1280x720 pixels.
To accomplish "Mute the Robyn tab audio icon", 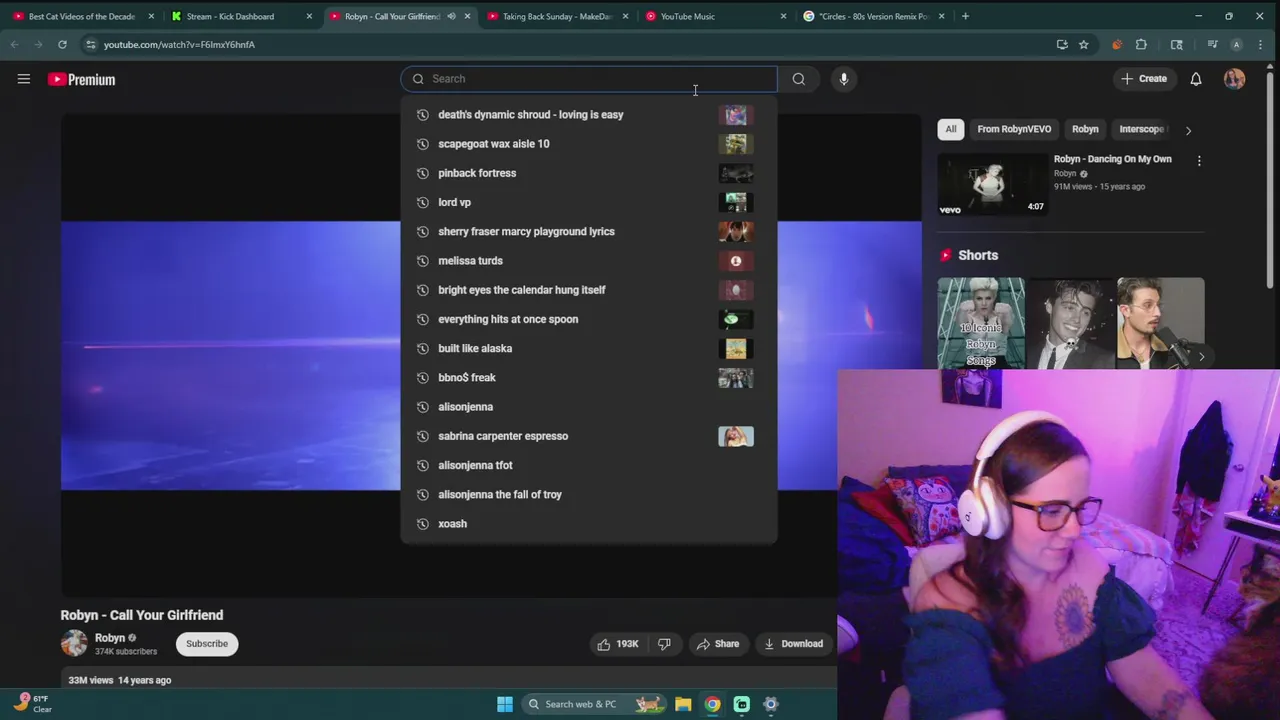I will point(451,16).
